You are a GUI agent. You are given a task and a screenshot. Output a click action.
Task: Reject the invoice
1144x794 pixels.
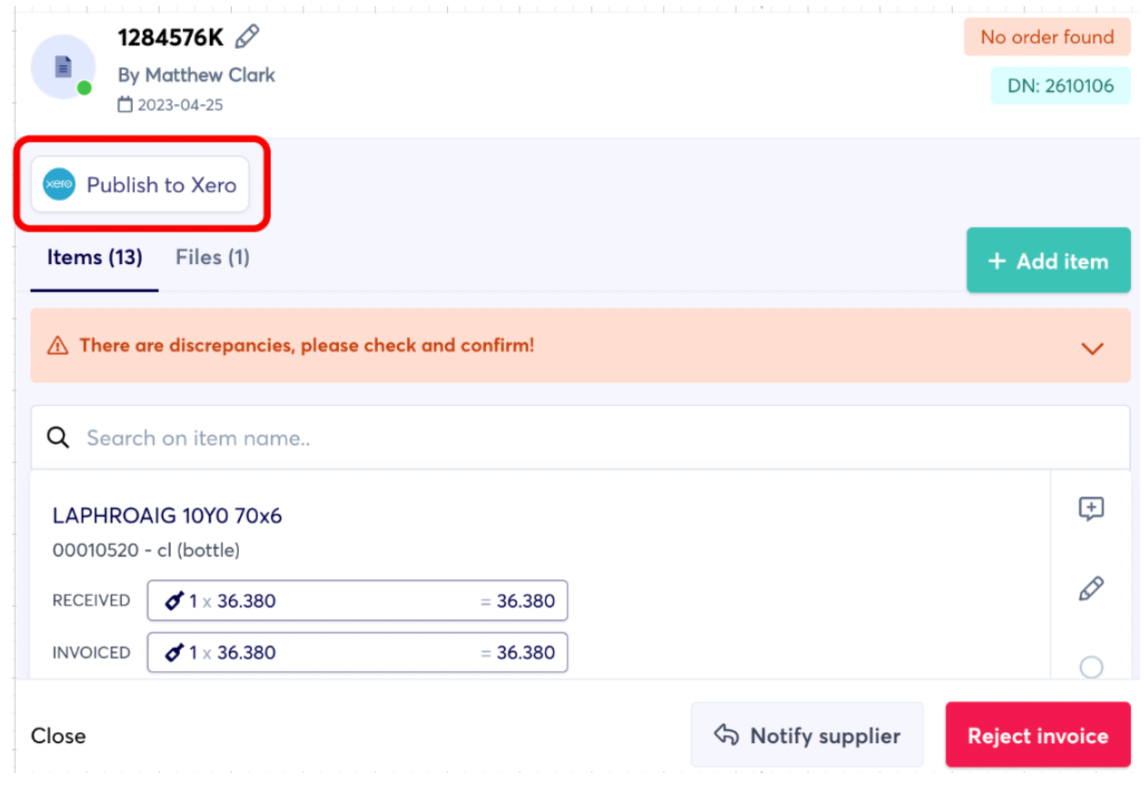coord(1037,736)
